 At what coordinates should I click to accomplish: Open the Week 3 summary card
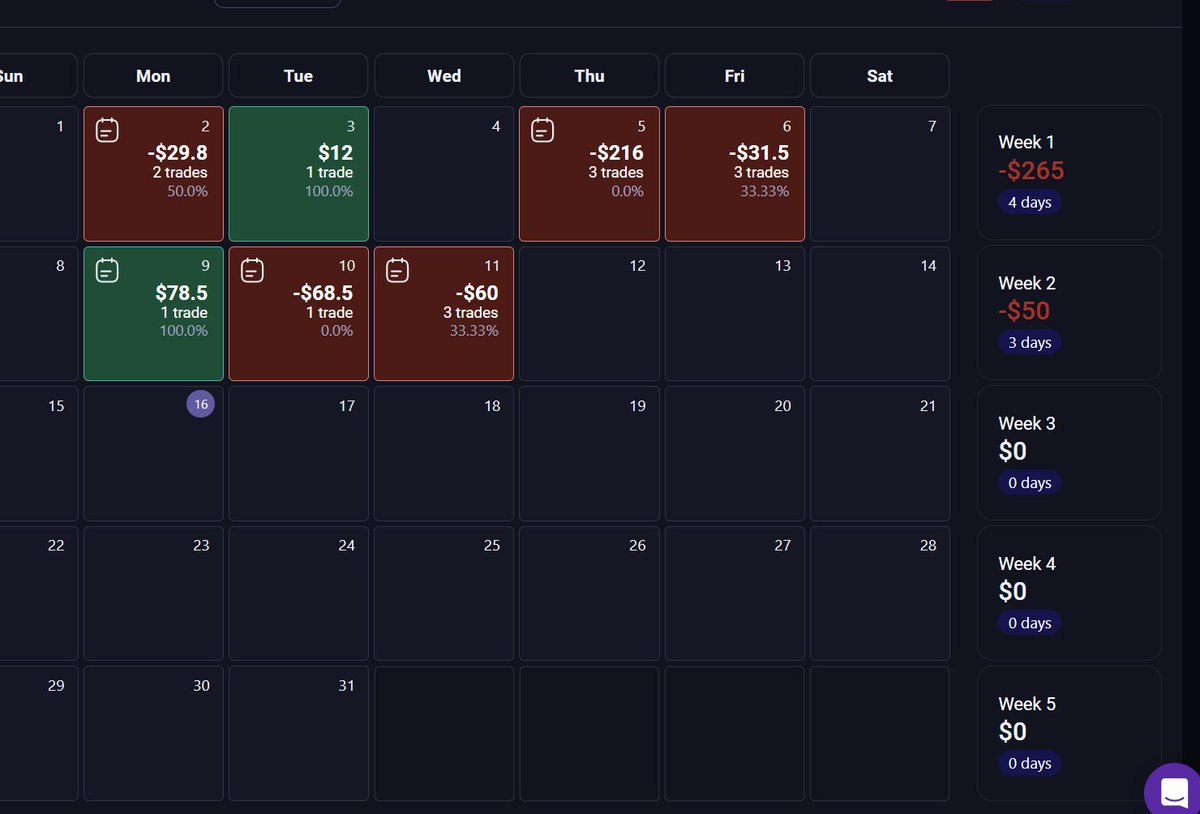(x=1069, y=452)
